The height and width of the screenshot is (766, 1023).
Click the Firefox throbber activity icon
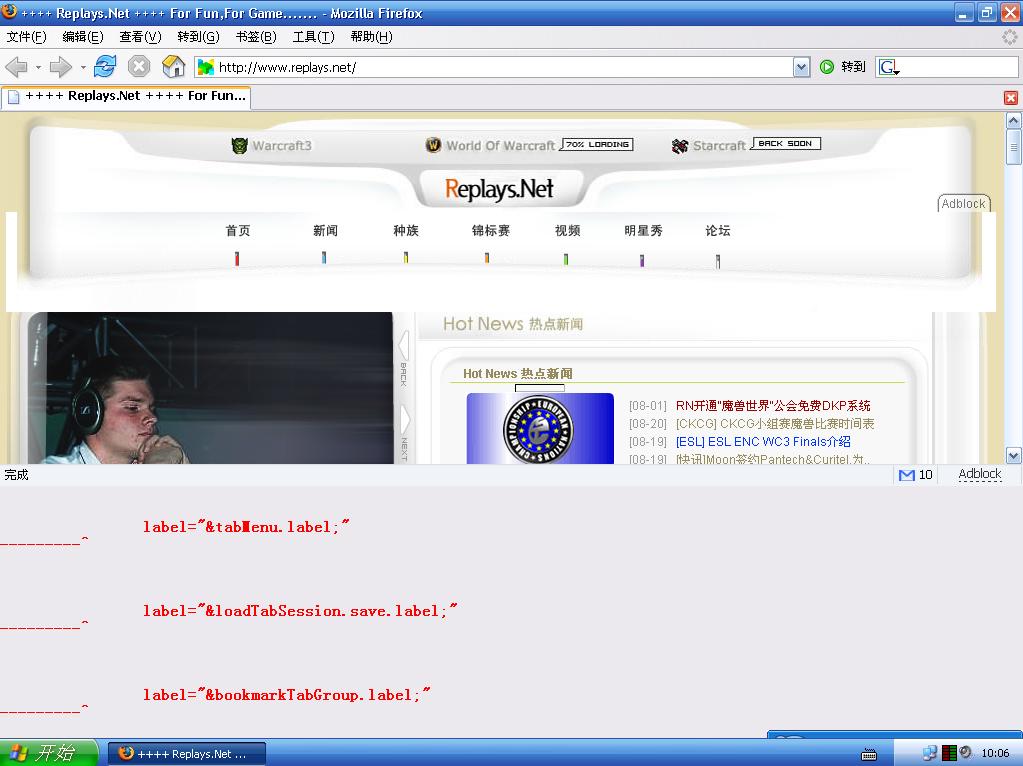coord(1009,37)
